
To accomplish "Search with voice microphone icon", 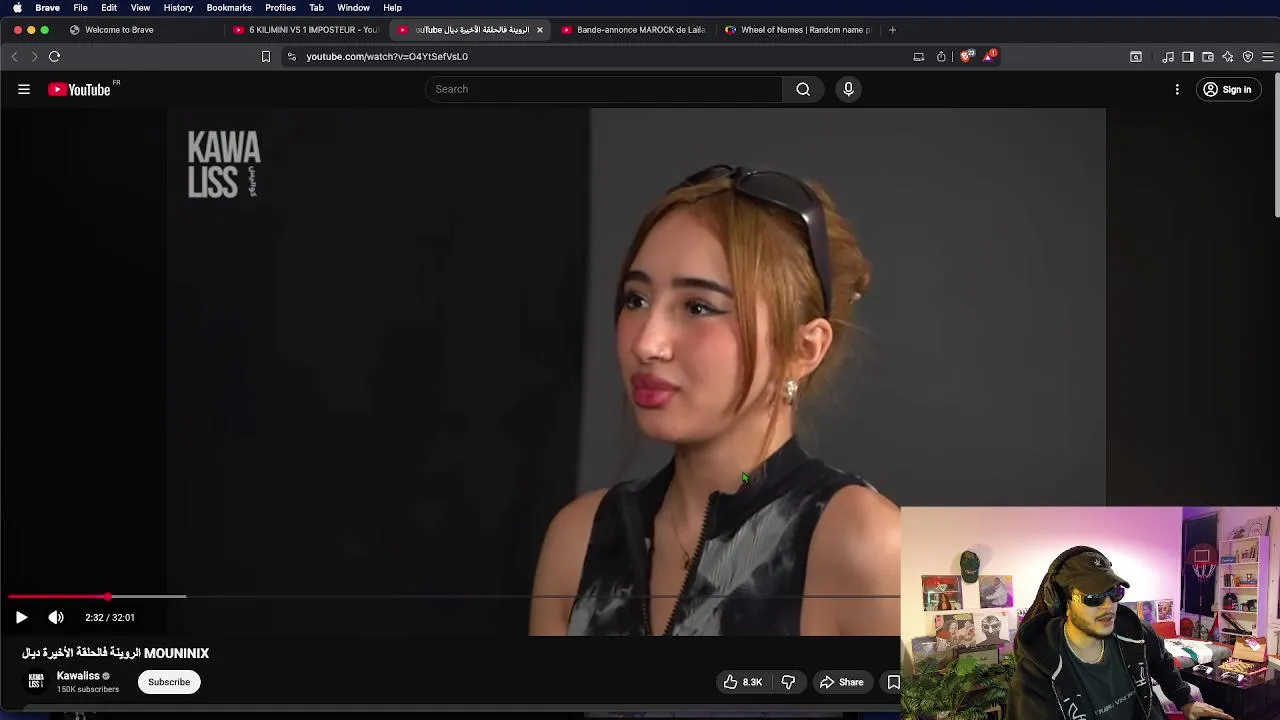I will [x=848, y=89].
